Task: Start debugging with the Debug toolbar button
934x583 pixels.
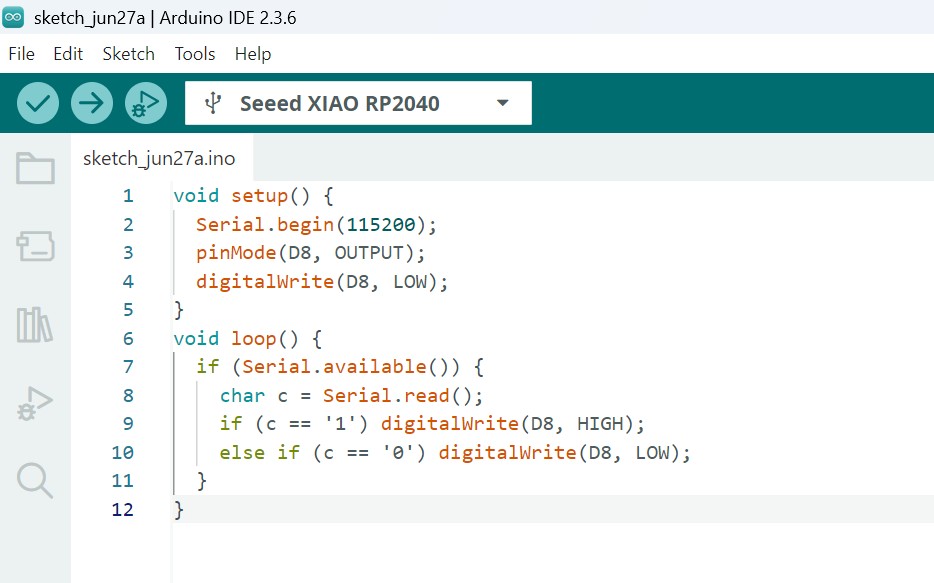Action: coord(145,103)
